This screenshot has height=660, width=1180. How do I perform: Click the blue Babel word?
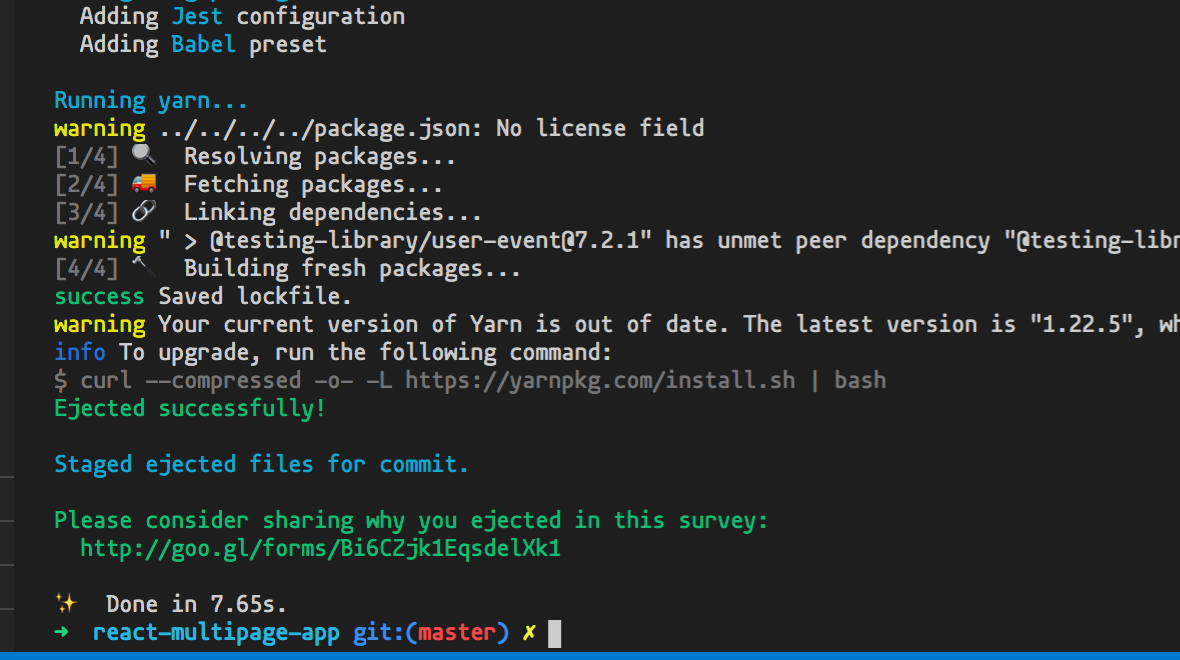click(x=203, y=45)
